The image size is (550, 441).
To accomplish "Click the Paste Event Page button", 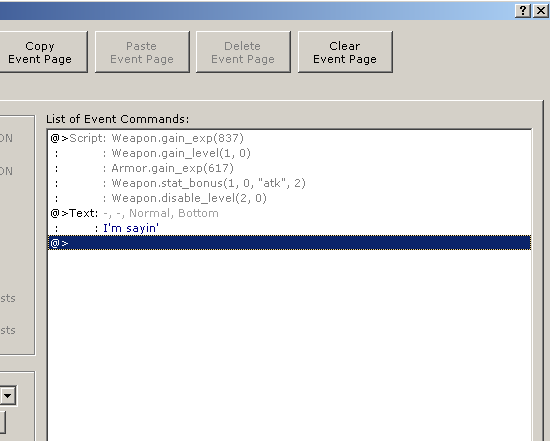I will tap(142, 52).
